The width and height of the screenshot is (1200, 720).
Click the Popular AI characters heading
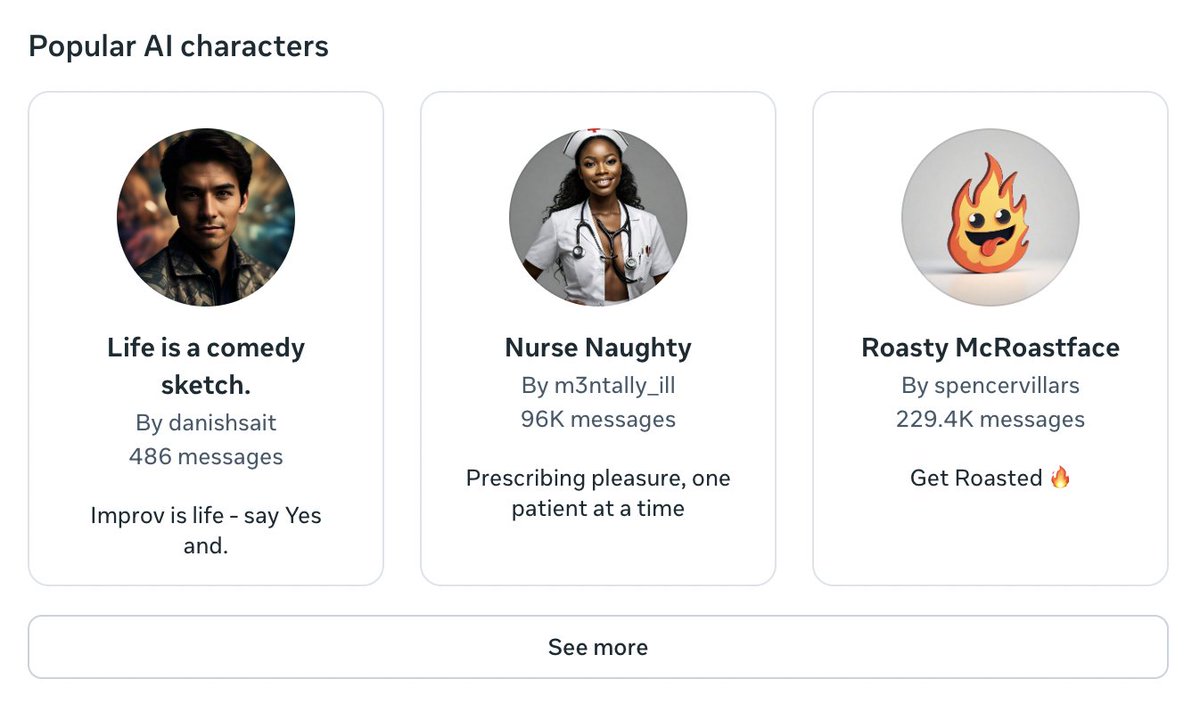(178, 46)
